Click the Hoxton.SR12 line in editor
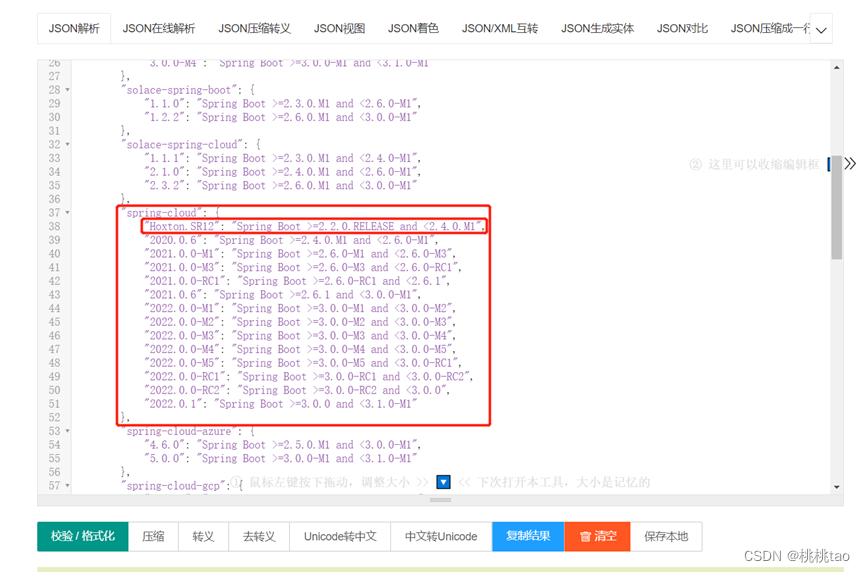The width and height of the screenshot is (865, 572). point(314,226)
